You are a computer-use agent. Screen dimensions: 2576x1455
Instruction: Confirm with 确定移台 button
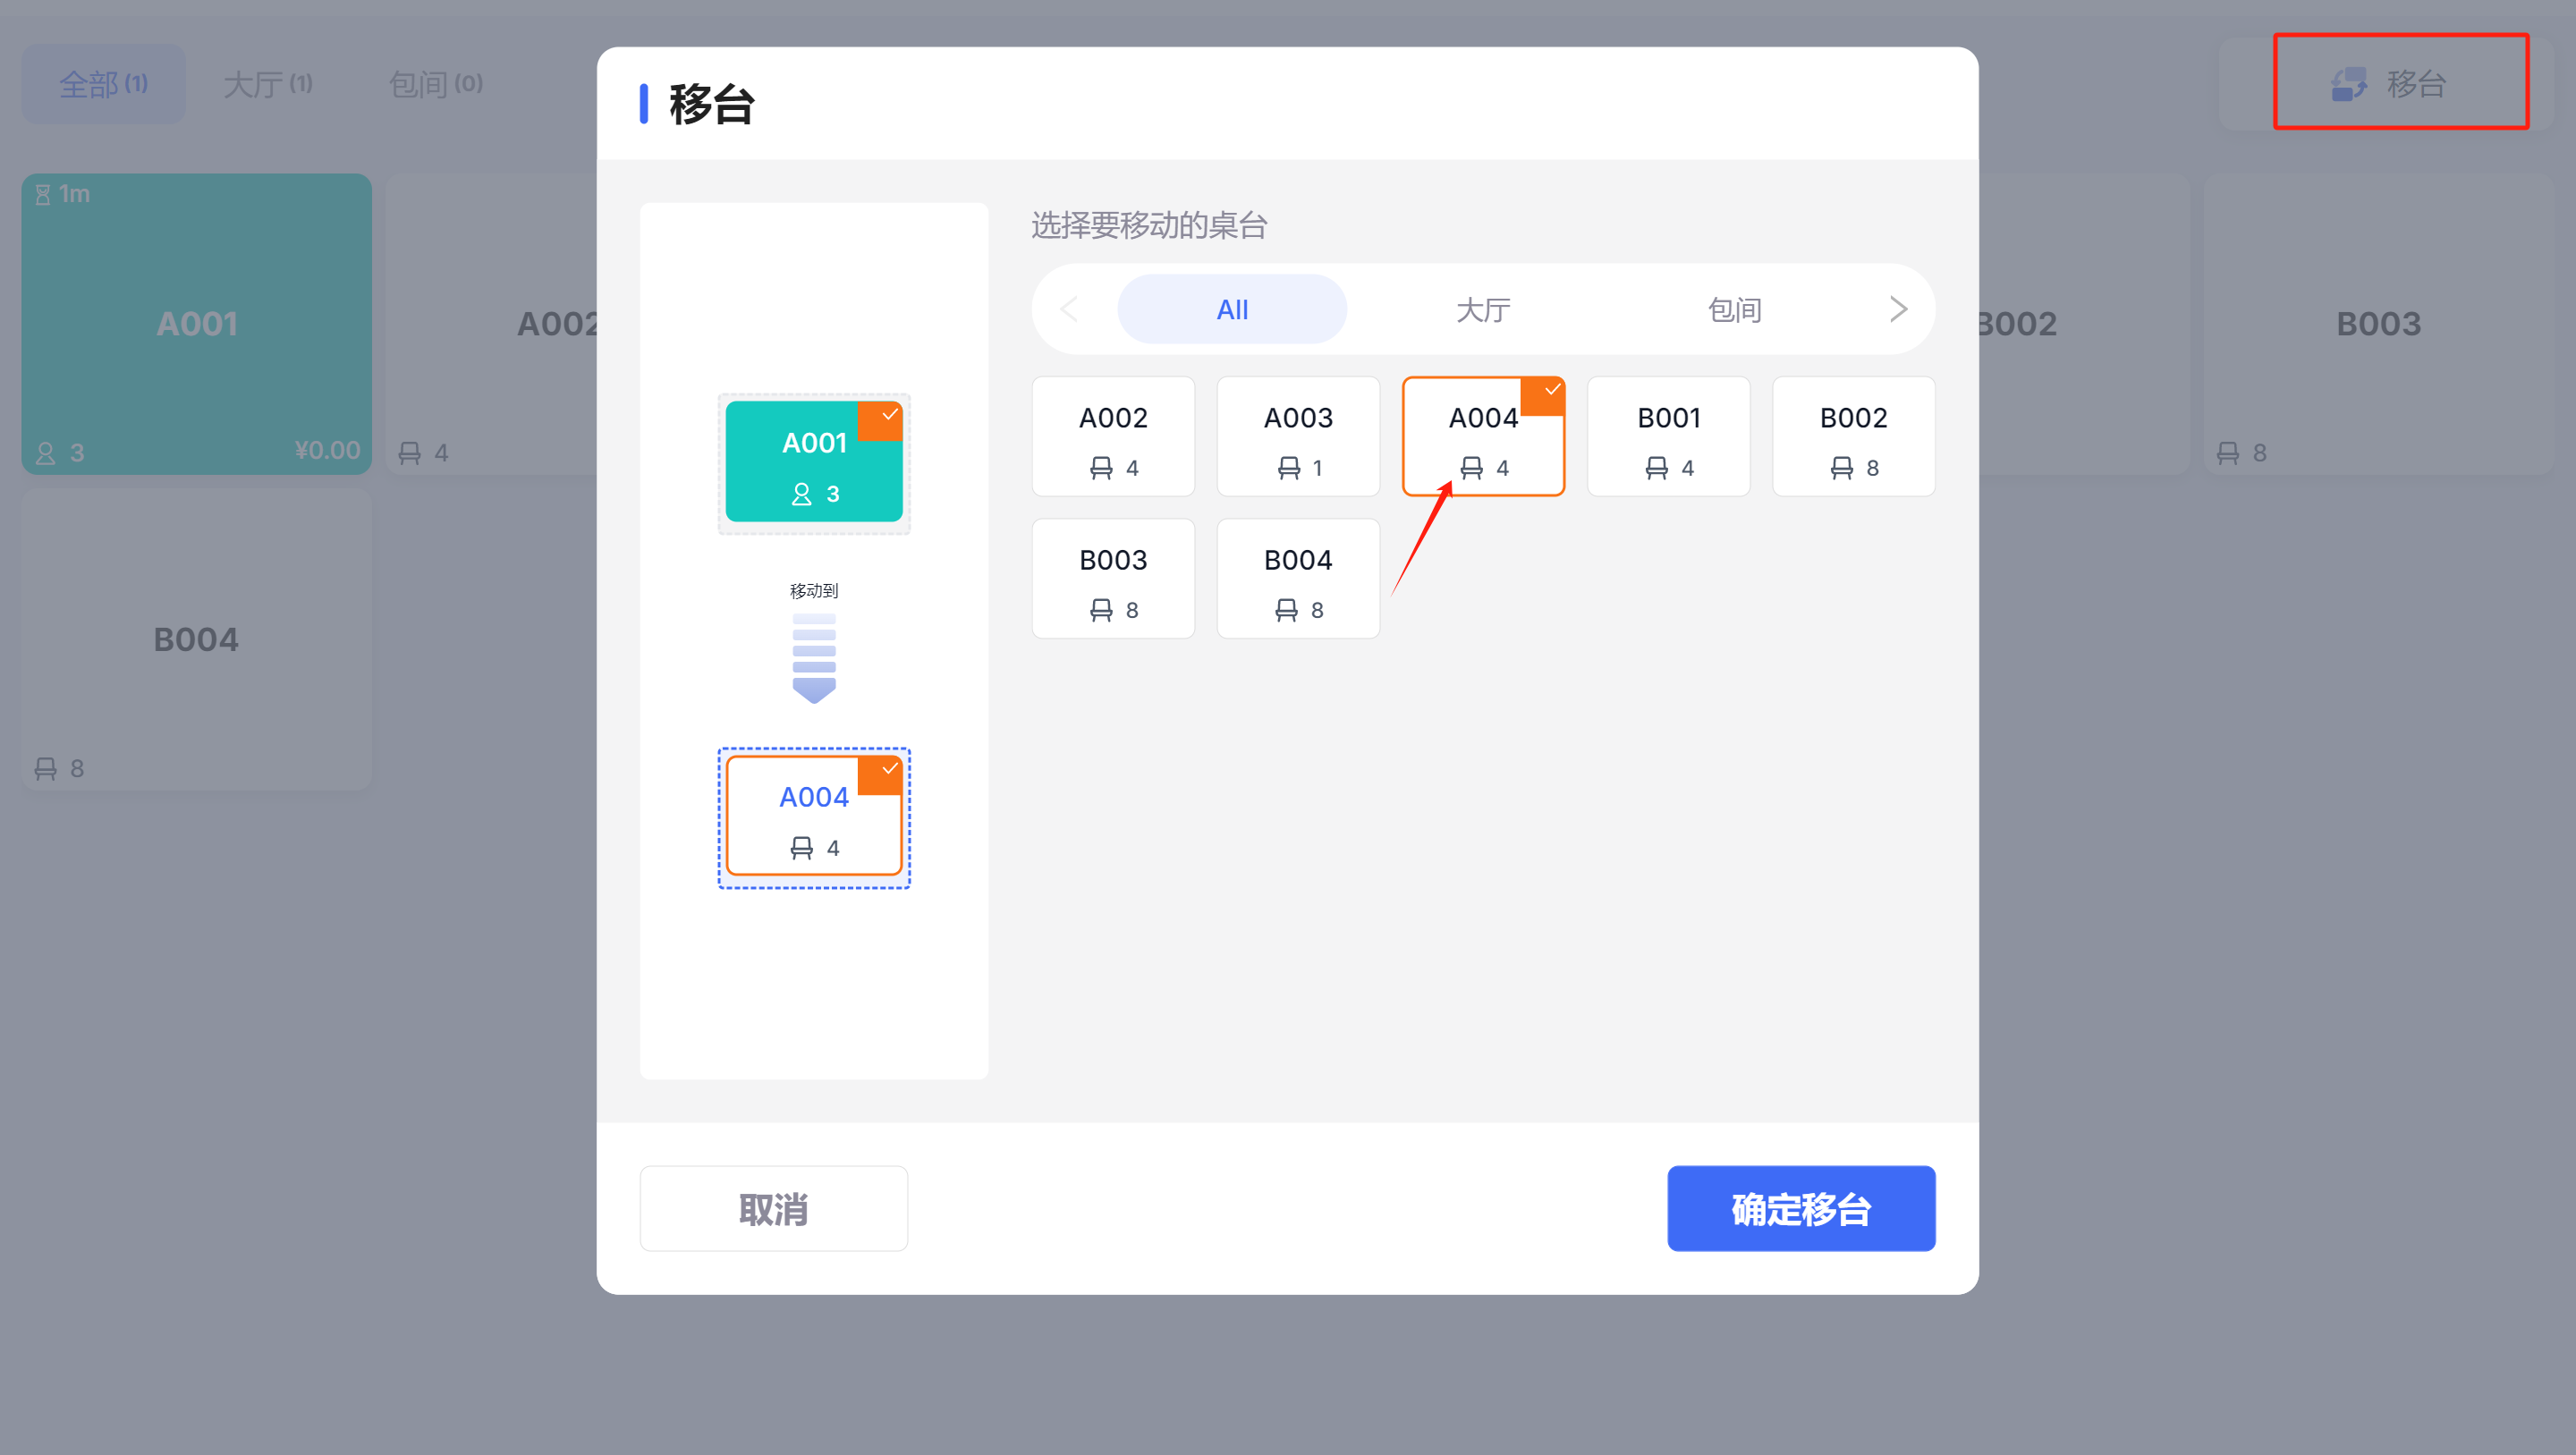click(1801, 1208)
